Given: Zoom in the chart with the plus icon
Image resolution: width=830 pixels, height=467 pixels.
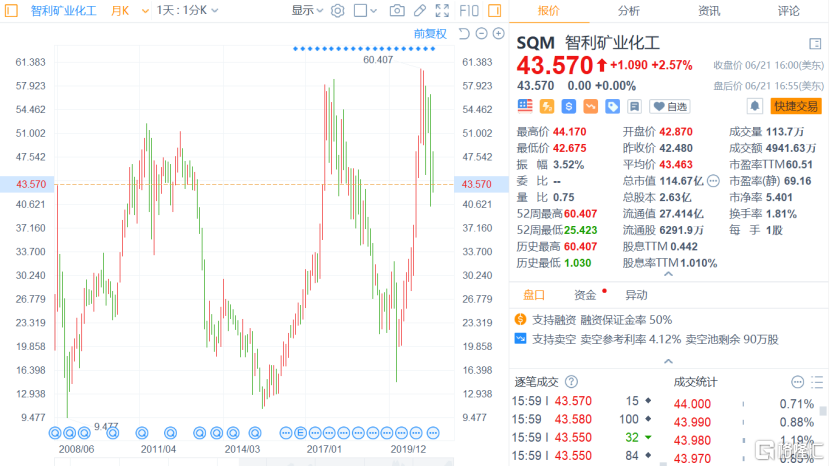Looking at the screenshot, I should click(x=498, y=33).
